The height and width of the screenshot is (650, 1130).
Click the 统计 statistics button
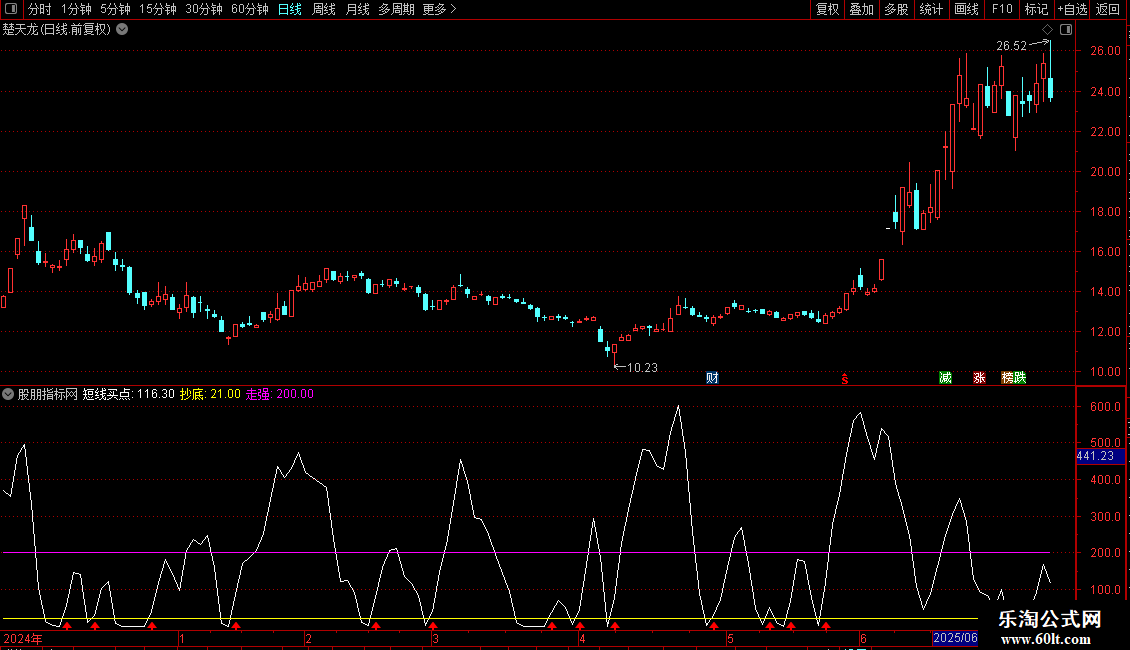coord(931,9)
